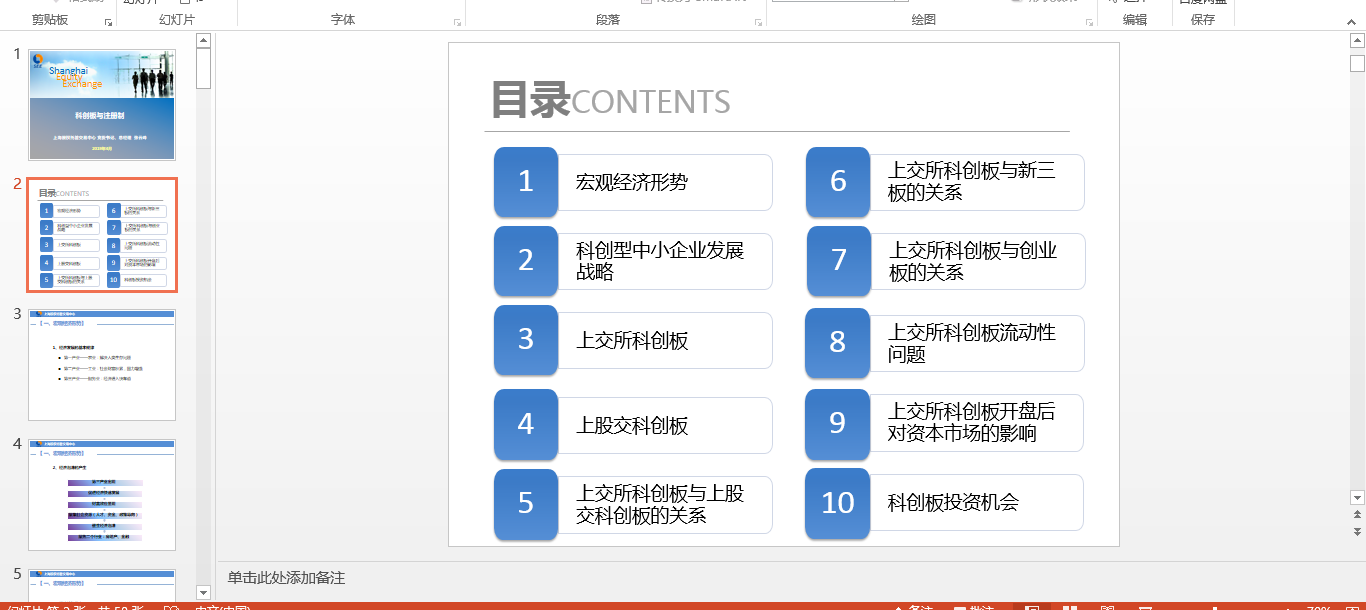
Task: Go to previous slide using double-up arrow
Action: coord(1357,515)
